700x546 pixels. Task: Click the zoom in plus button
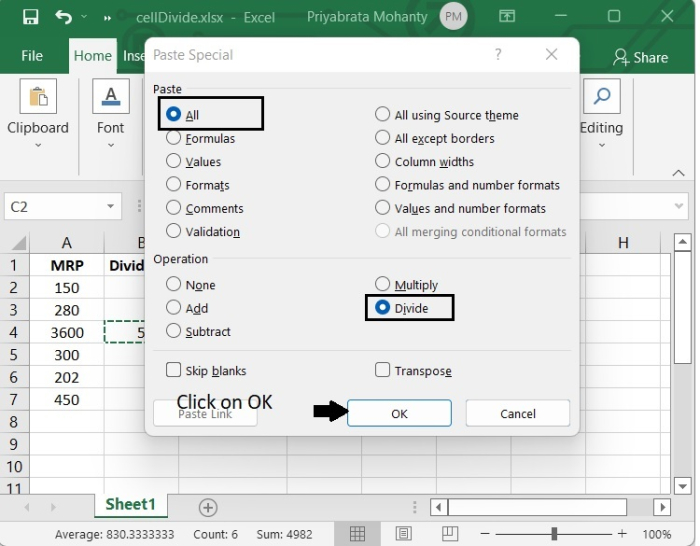click(x=622, y=534)
